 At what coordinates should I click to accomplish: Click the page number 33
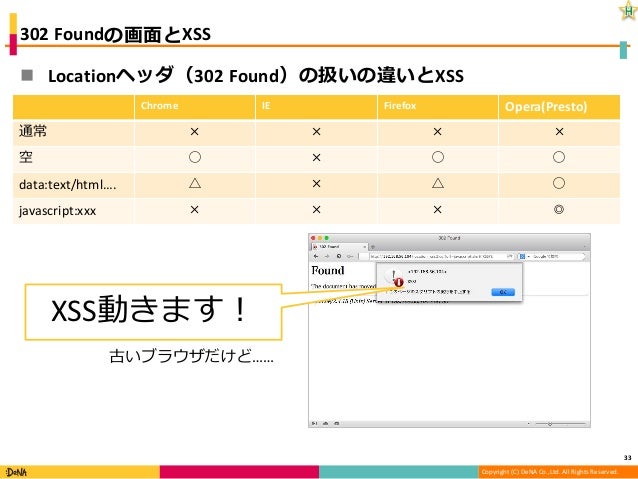(x=627, y=458)
